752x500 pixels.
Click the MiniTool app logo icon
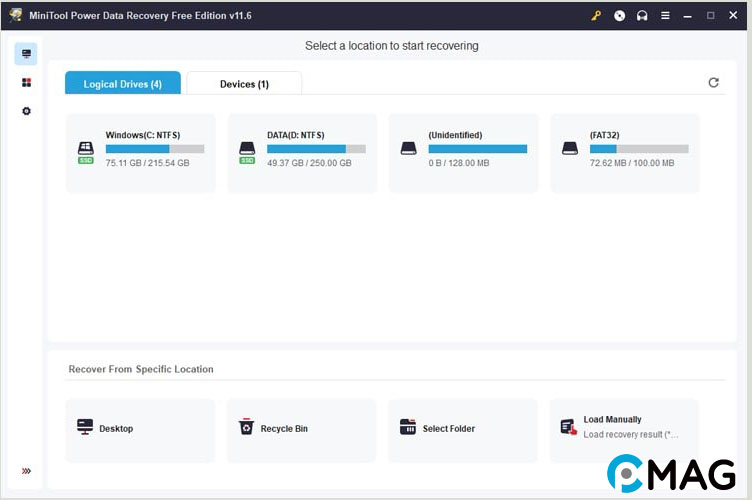(x=15, y=15)
